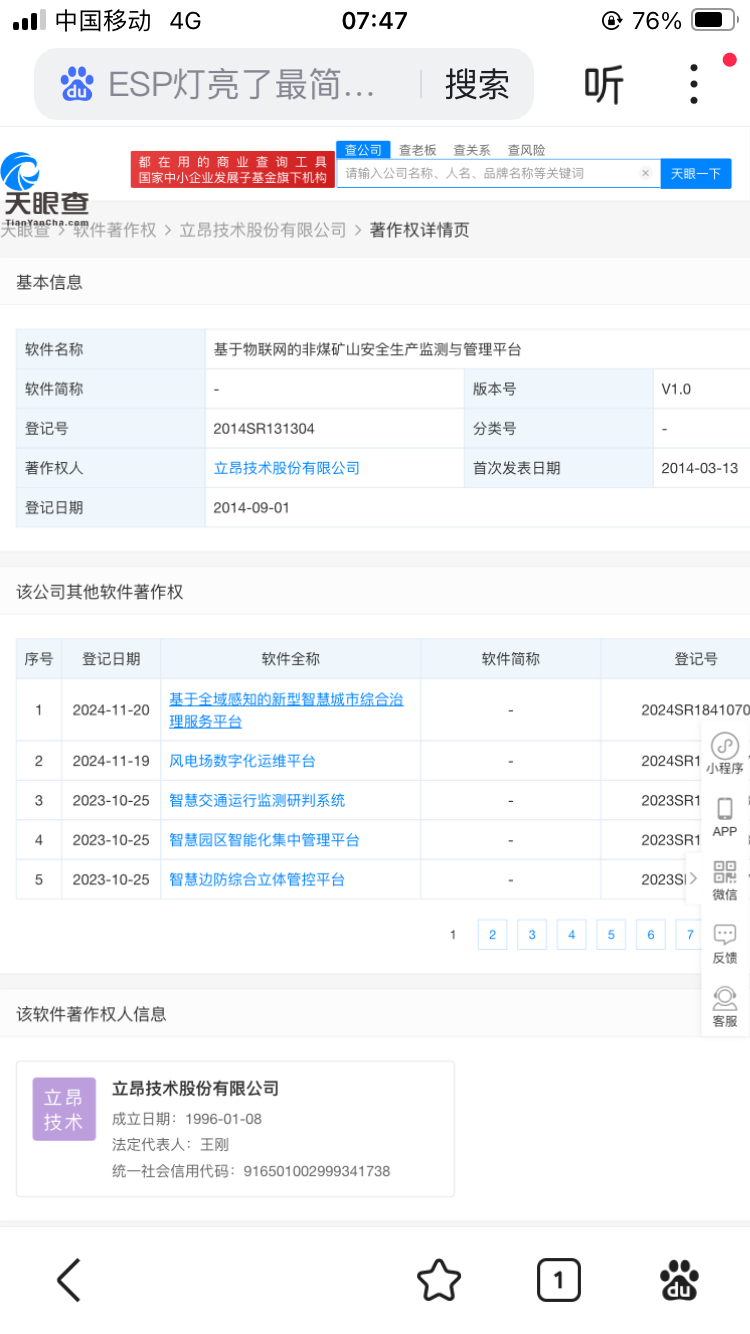This screenshot has width=750, height=1334.
Task: Tap the Baidu paw icon in the address bar
Action: click(x=77, y=84)
